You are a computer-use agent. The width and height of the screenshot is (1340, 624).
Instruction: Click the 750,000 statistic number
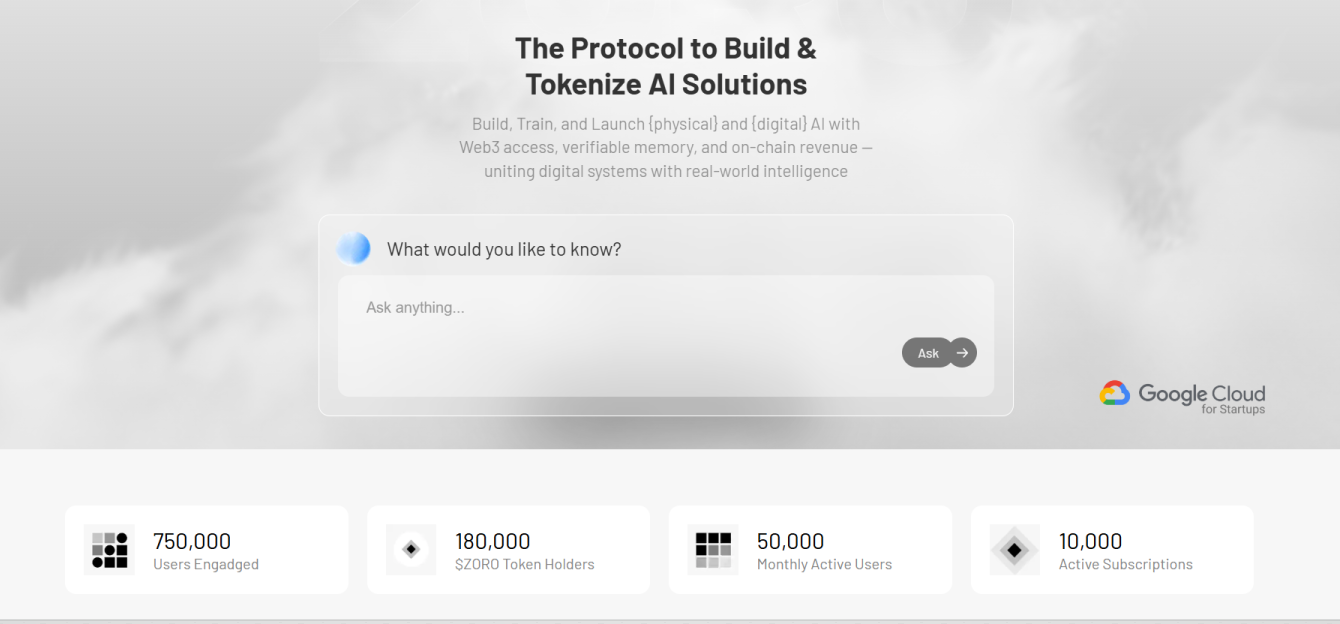click(x=192, y=541)
